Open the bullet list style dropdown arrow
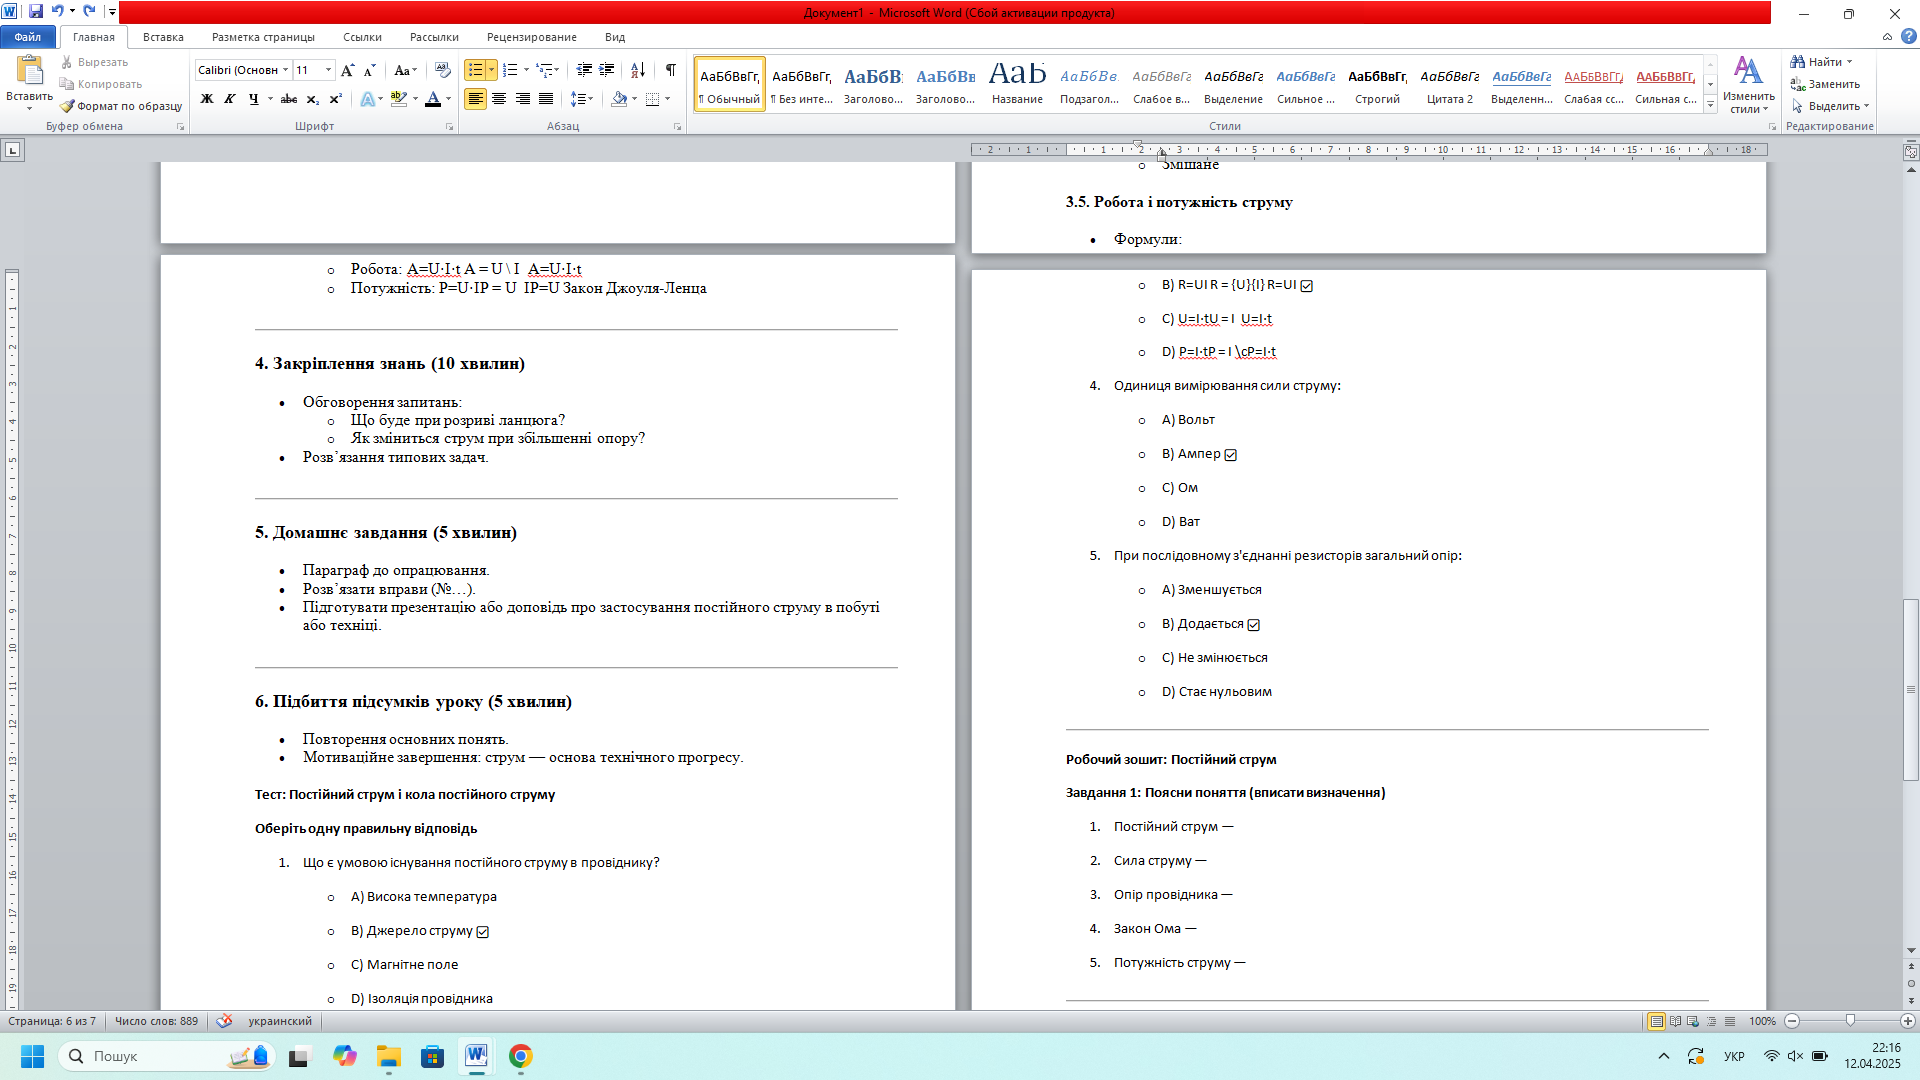This screenshot has height=1080, width=1920. [x=491, y=70]
